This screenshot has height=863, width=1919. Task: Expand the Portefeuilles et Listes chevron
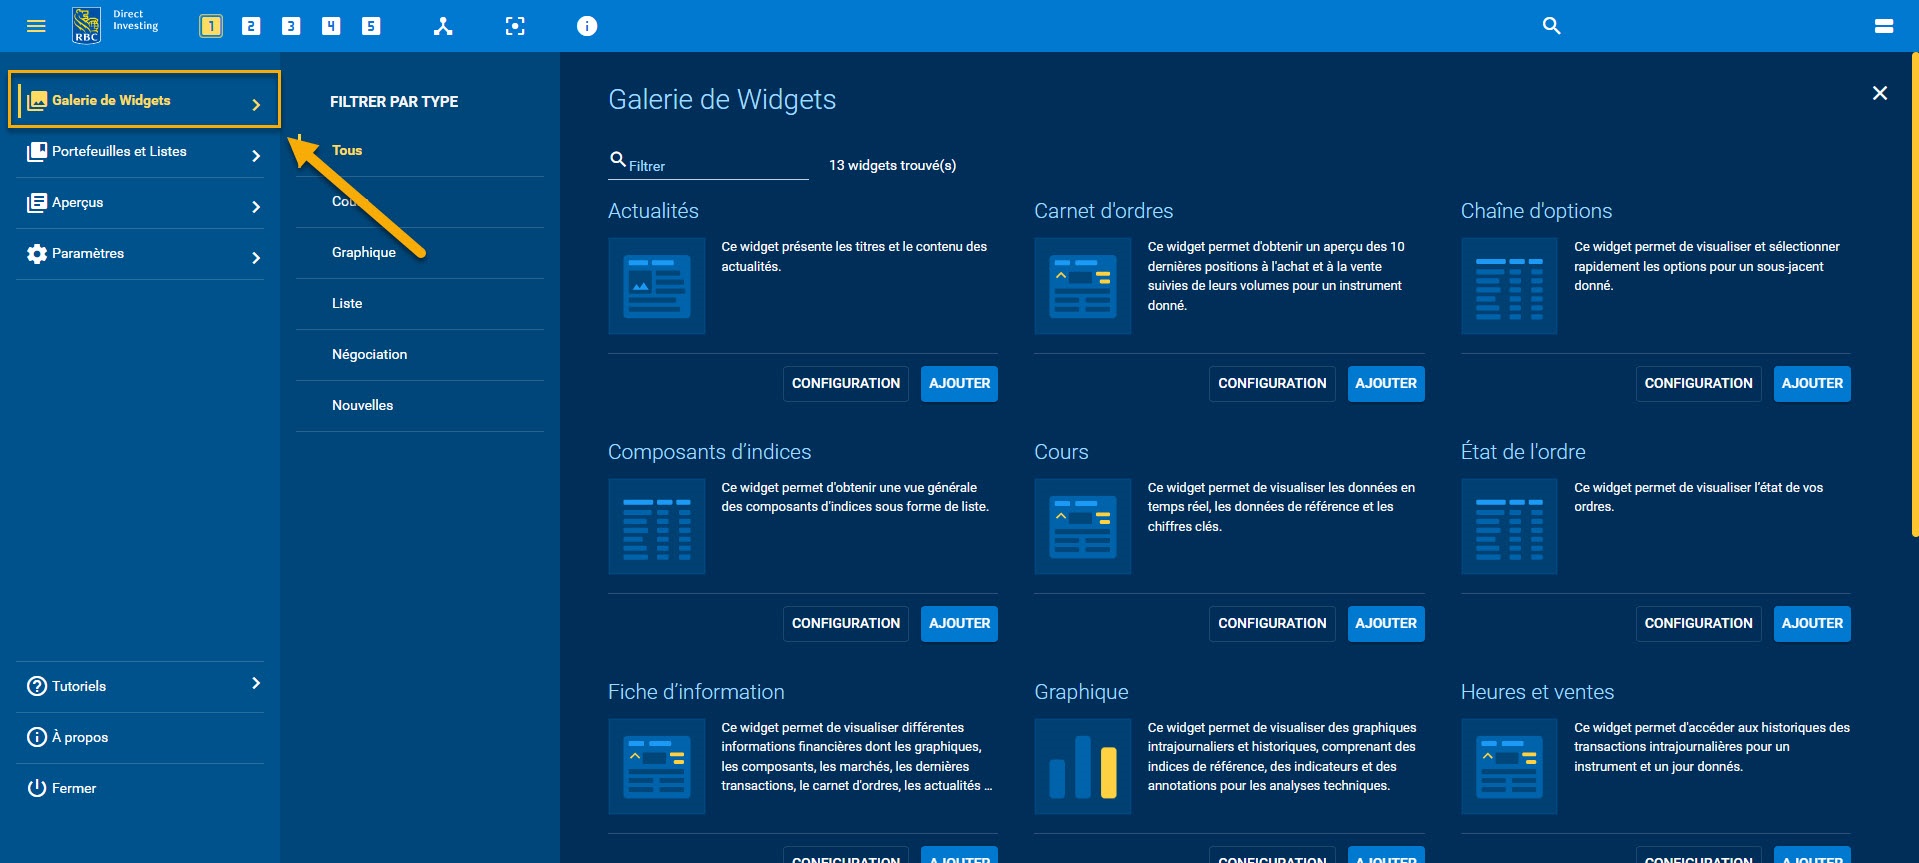pyautogui.click(x=256, y=156)
